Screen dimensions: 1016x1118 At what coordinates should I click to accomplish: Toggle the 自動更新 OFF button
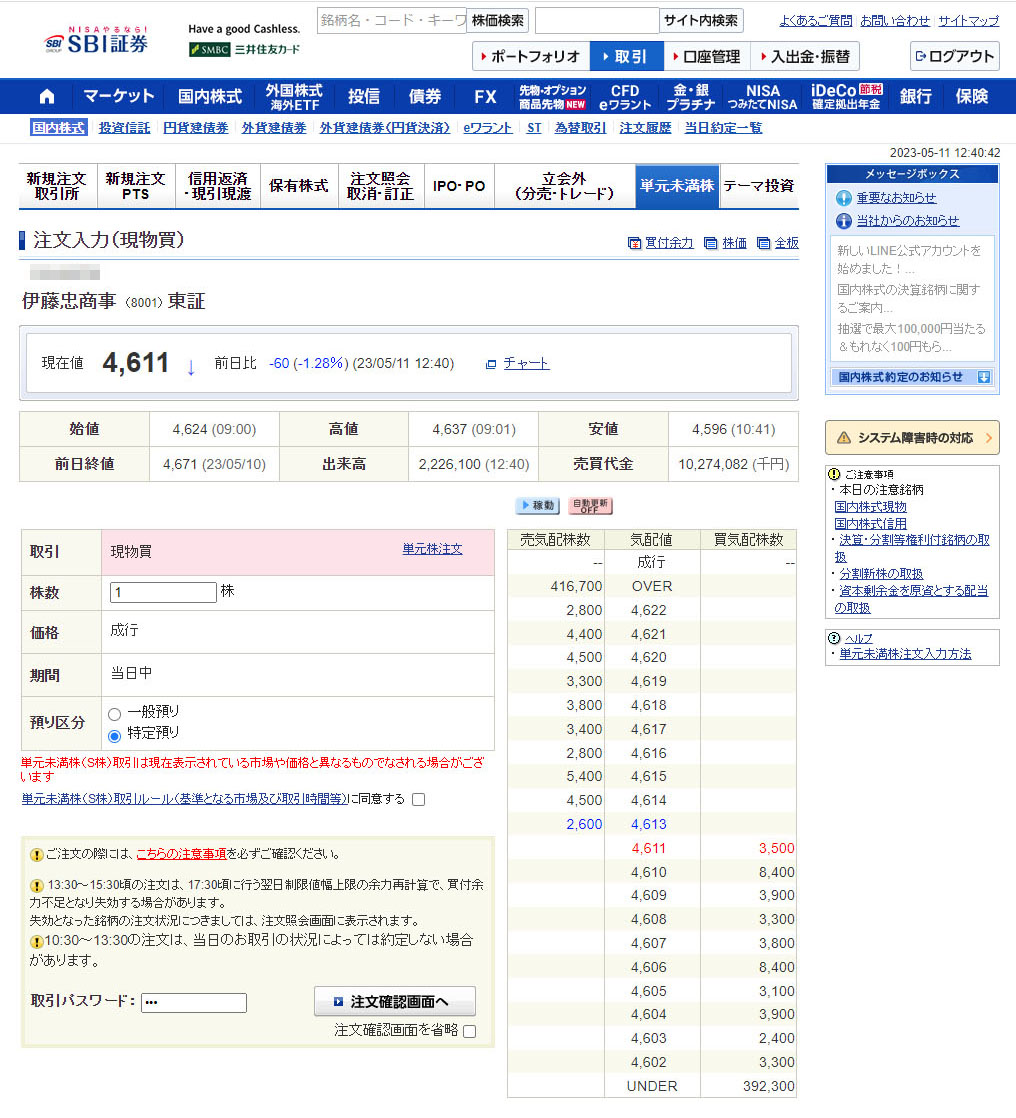[x=590, y=506]
